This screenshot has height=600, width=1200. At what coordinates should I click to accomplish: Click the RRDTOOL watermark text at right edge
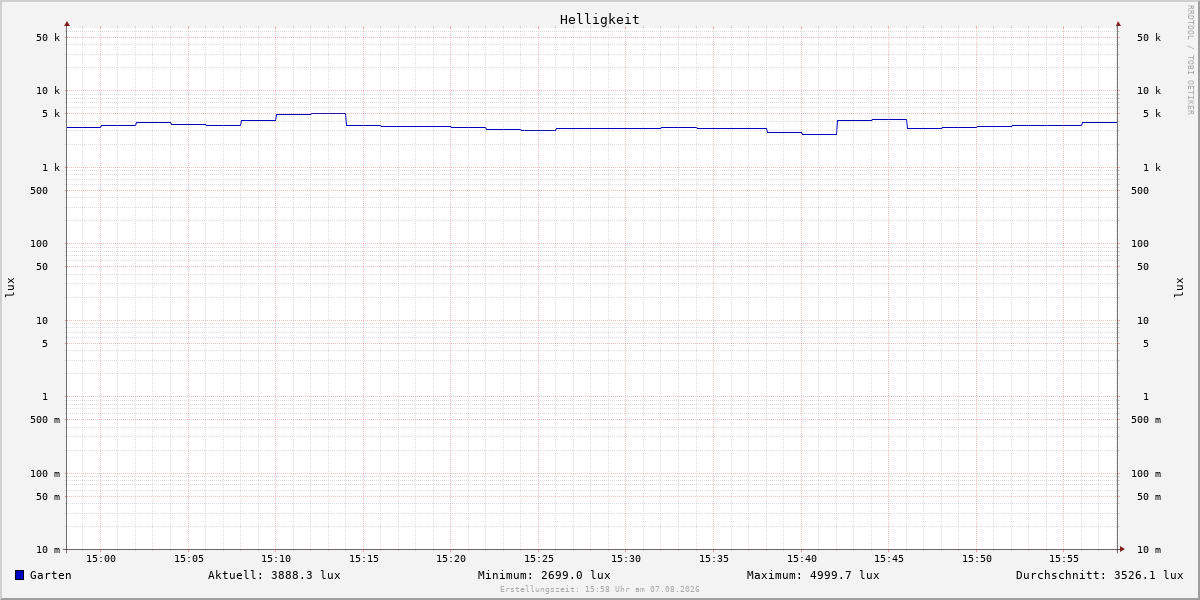1190,60
